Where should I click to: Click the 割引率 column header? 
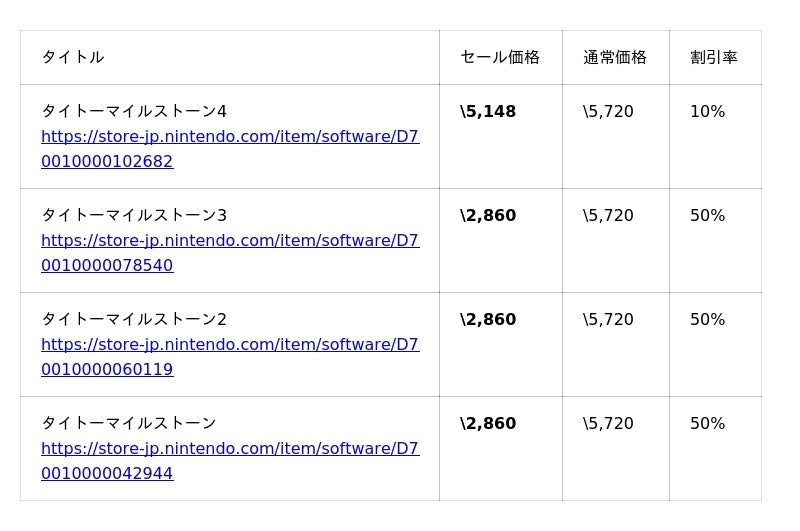click(714, 58)
